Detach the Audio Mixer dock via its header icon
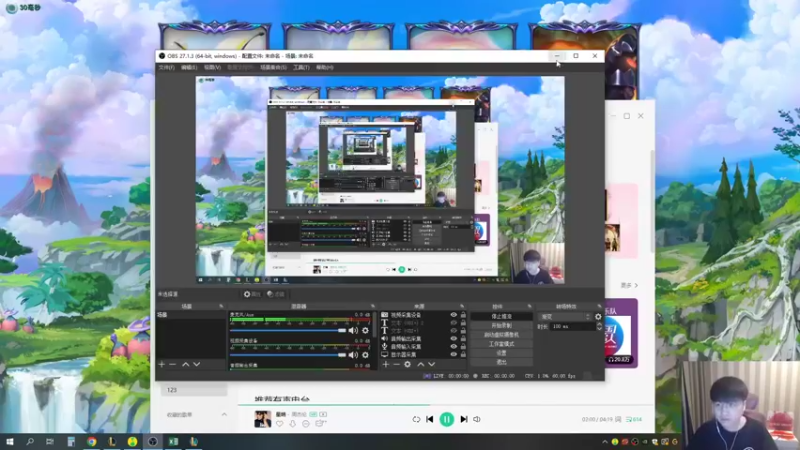 (x=373, y=306)
